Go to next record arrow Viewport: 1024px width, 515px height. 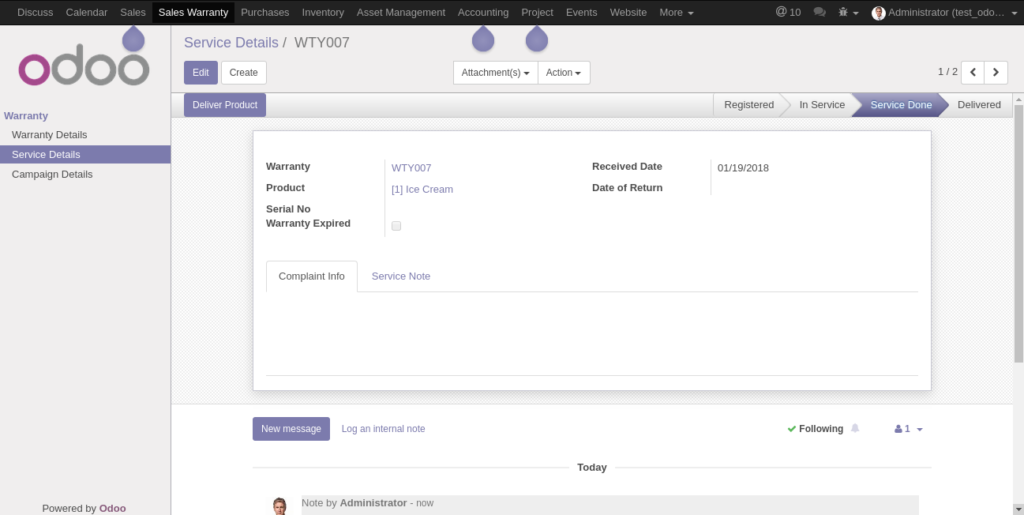tap(996, 72)
